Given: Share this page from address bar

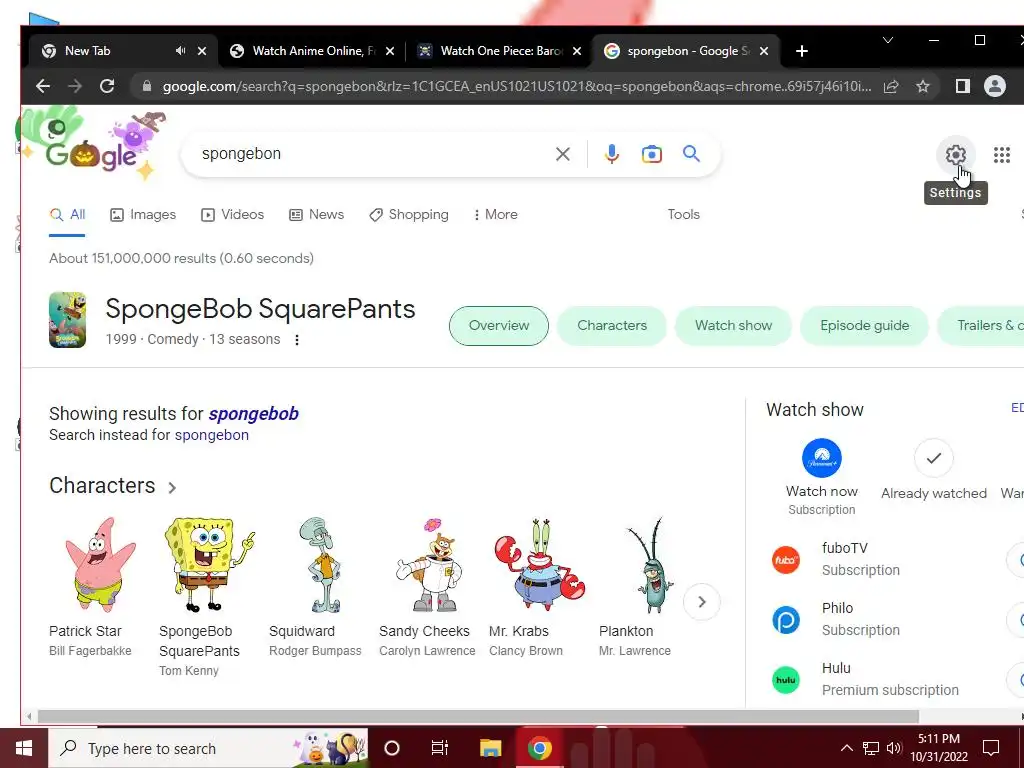Looking at the screenshot, I should point(891,86).
